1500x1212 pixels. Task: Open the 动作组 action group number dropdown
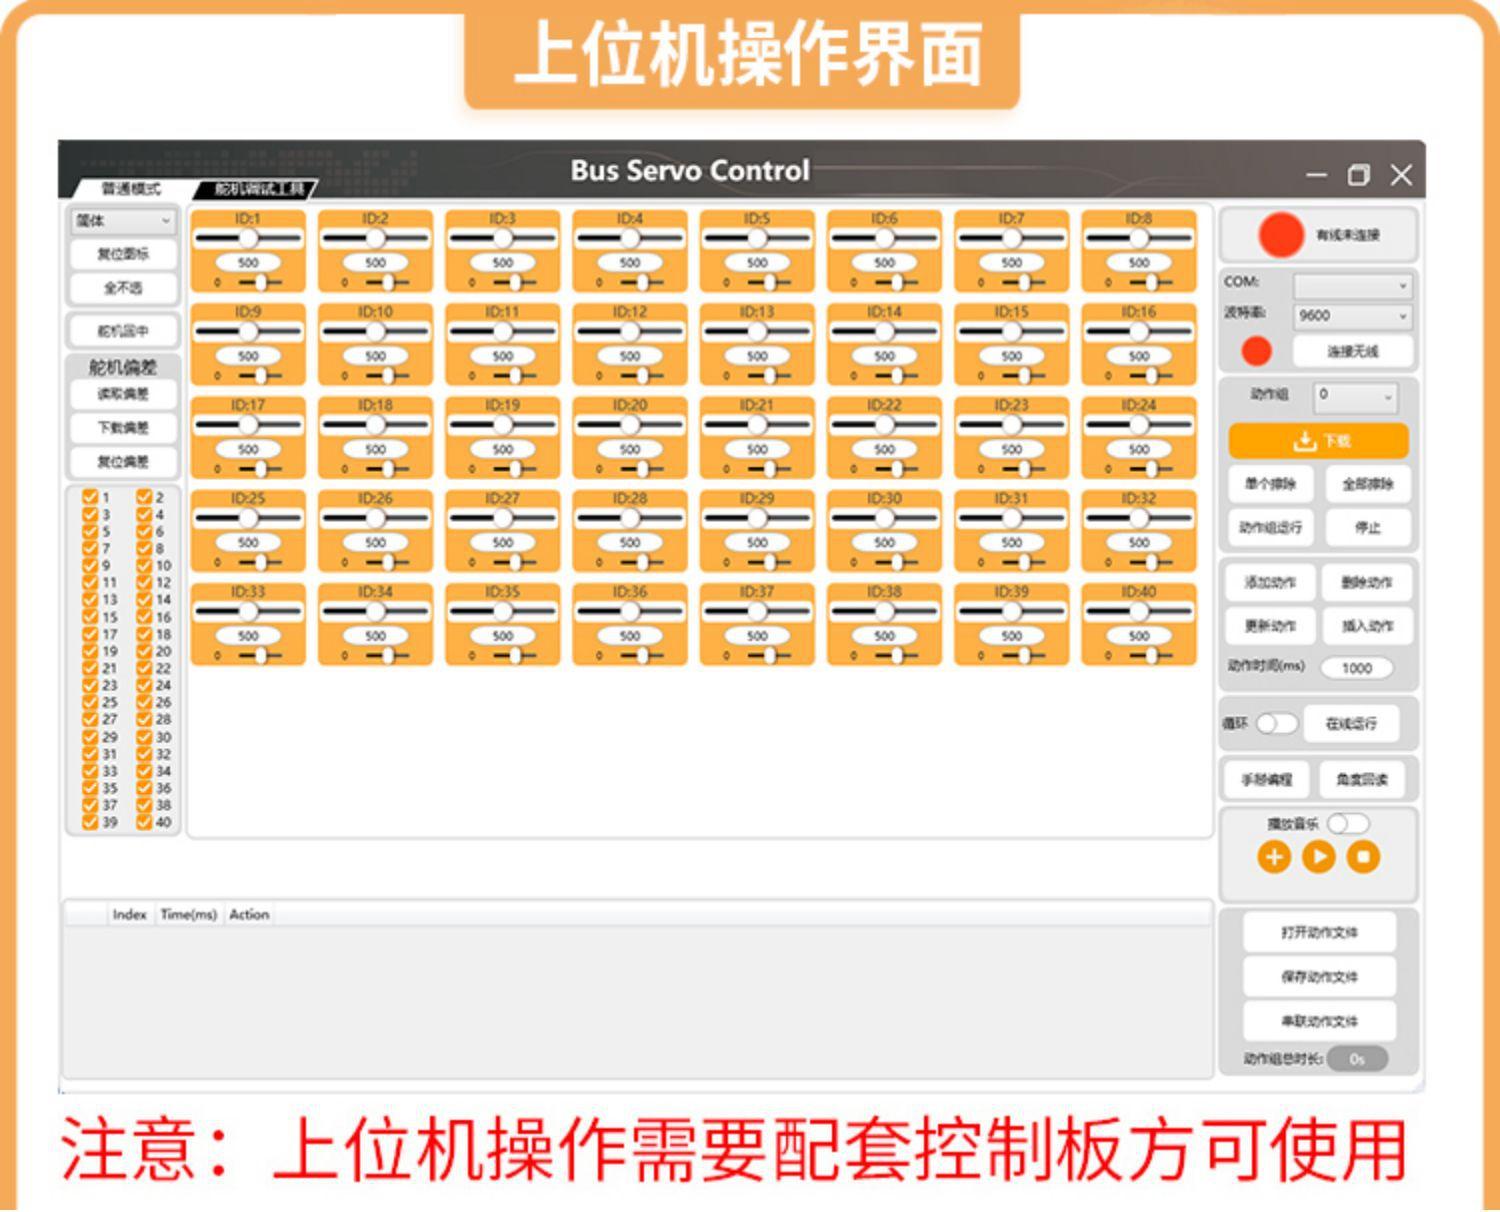[1355, 396]
